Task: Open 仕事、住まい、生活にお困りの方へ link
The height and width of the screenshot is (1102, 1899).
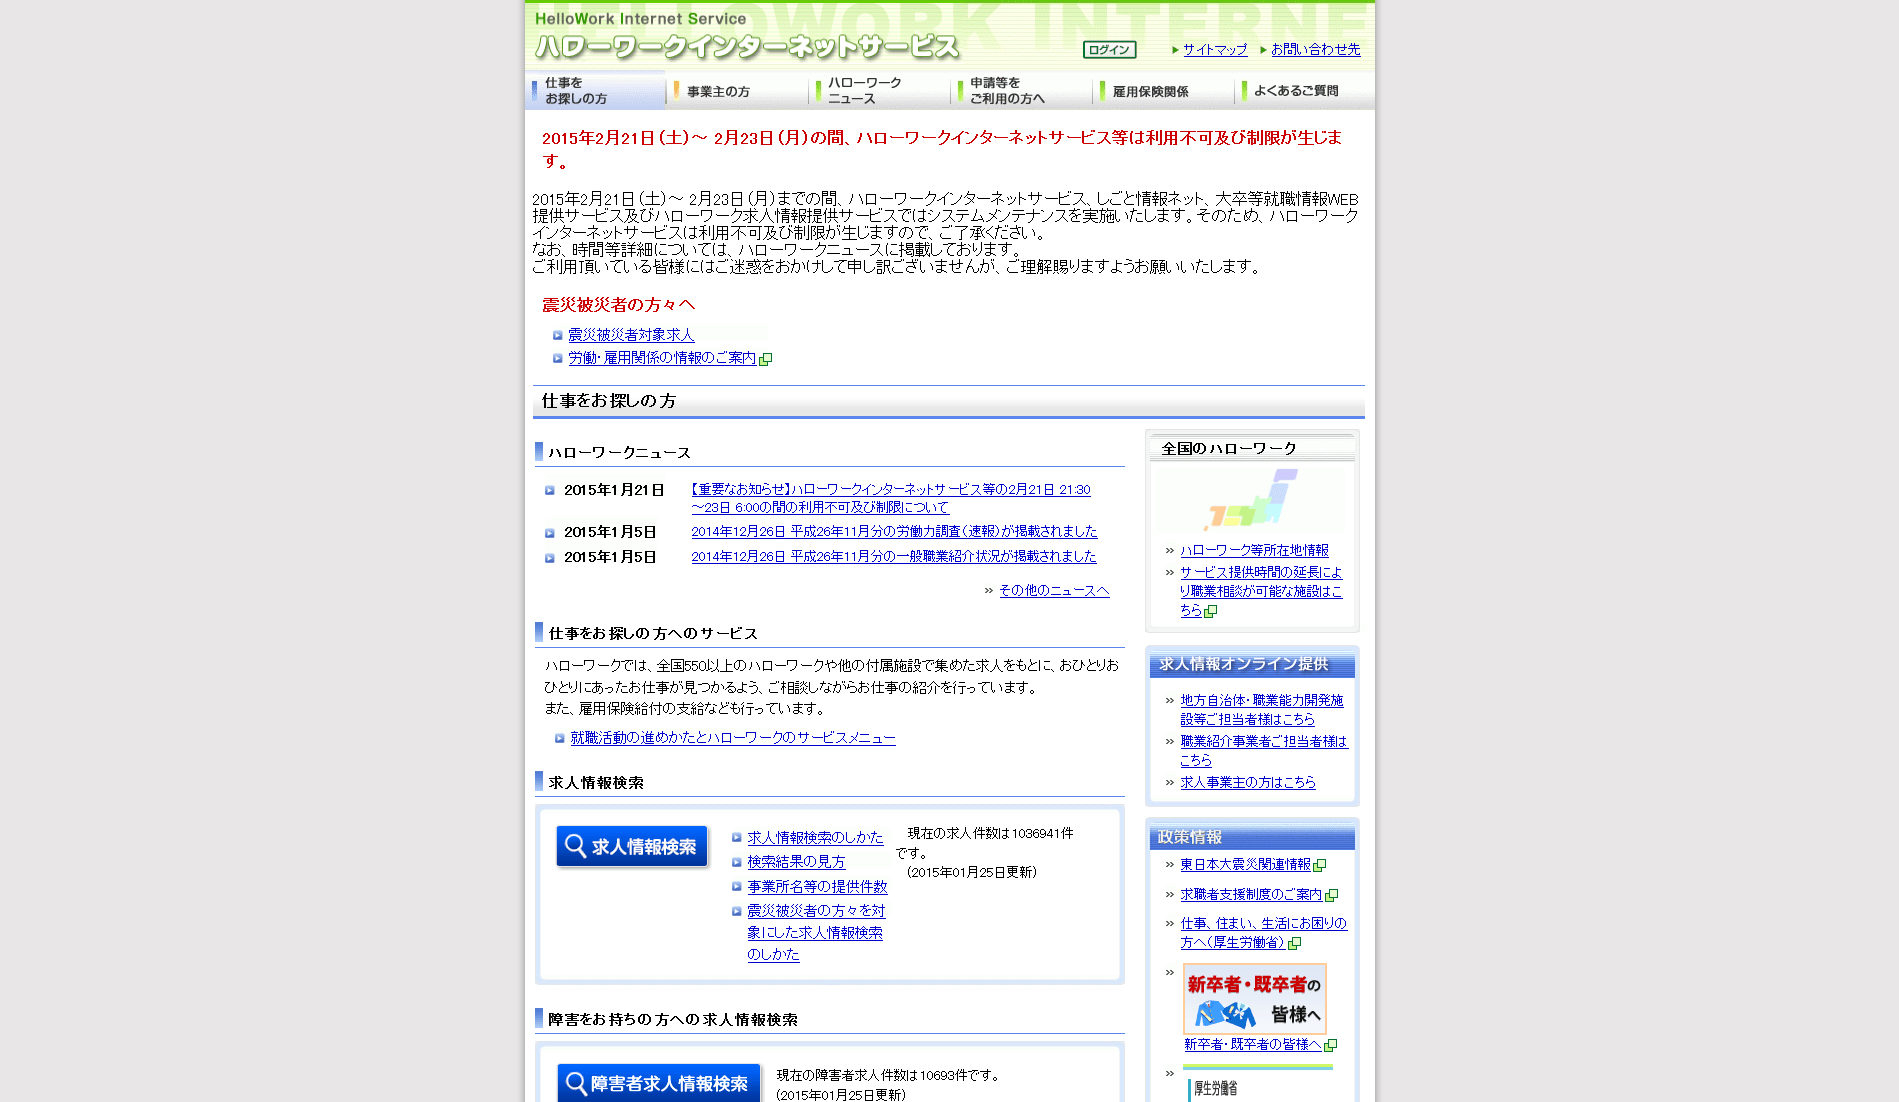Action: (1263, 933)
